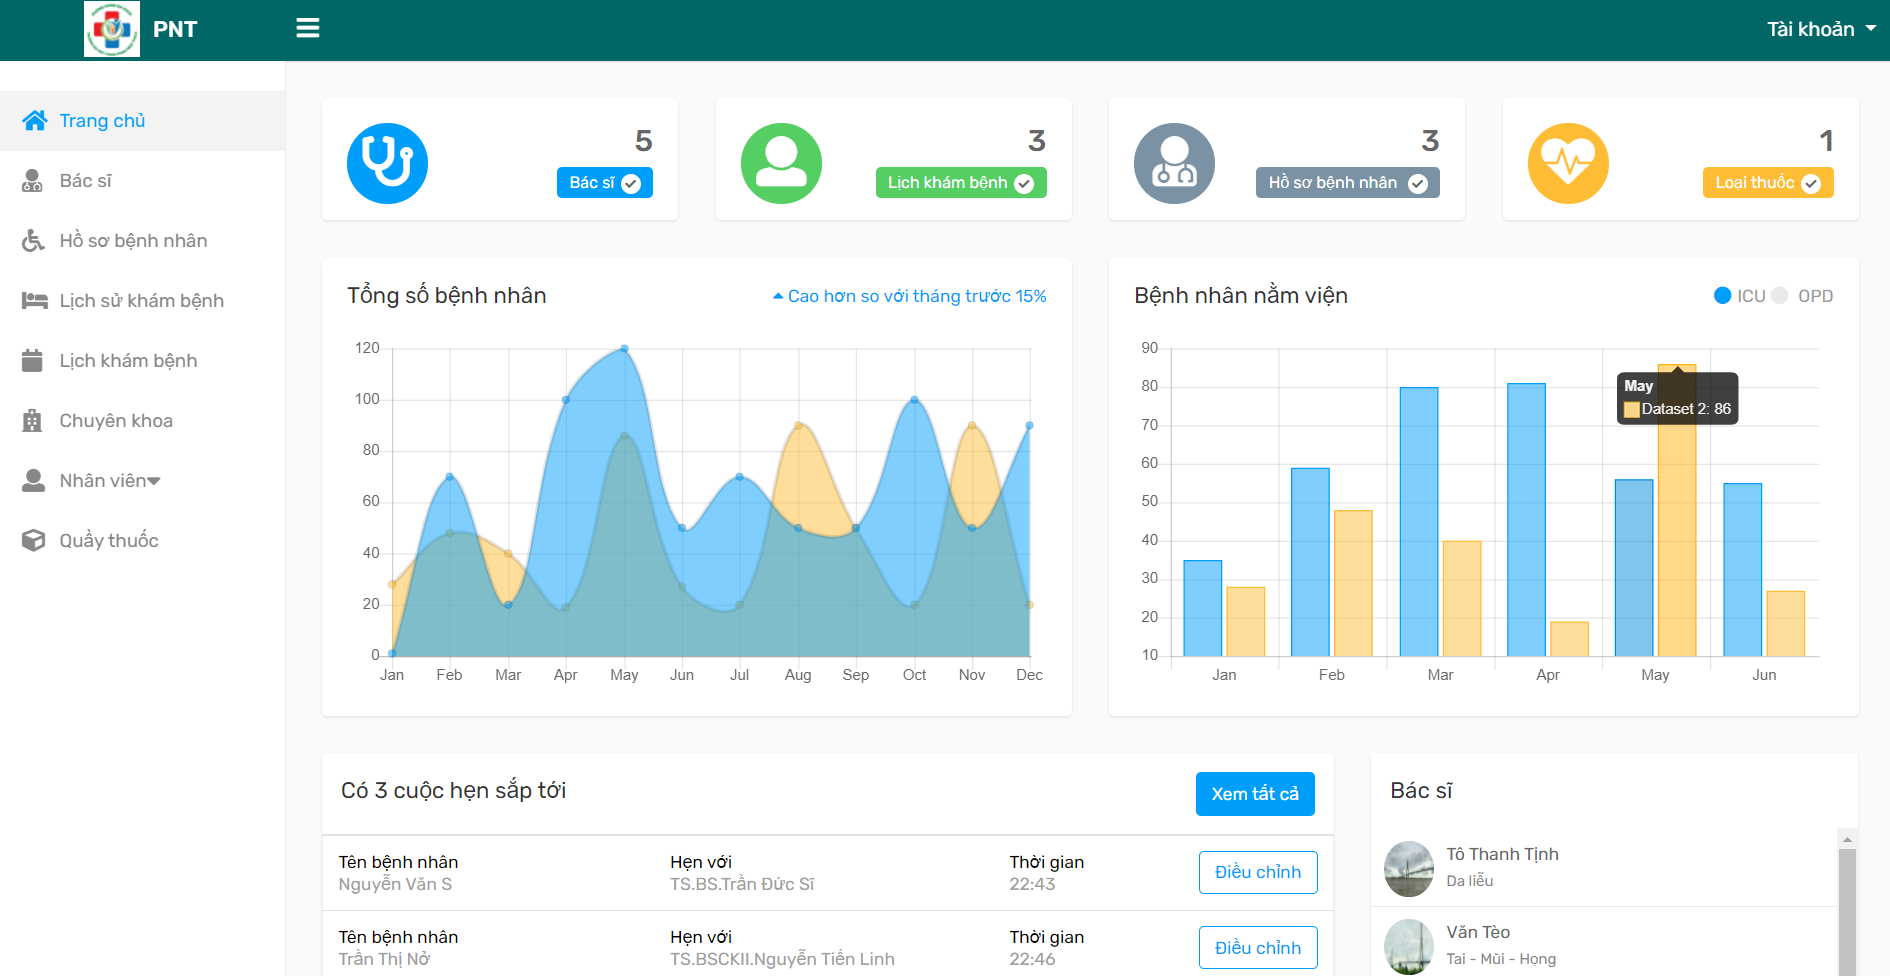Click the doctor icon beside Bác sĩ
This screenshot has width=1890, height=976.
pos(33,181)
